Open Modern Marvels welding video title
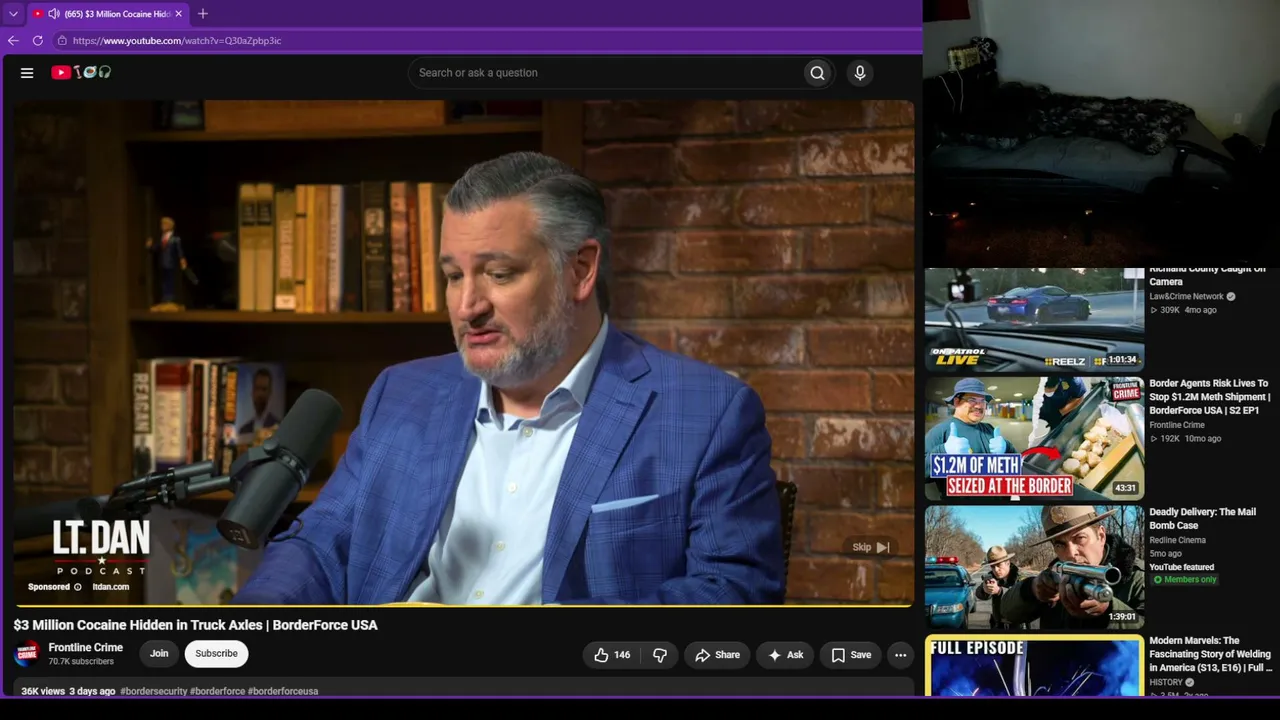The height and width of the screenshot is (720, 1280). pyautogui.click(x=1211, y=654)
